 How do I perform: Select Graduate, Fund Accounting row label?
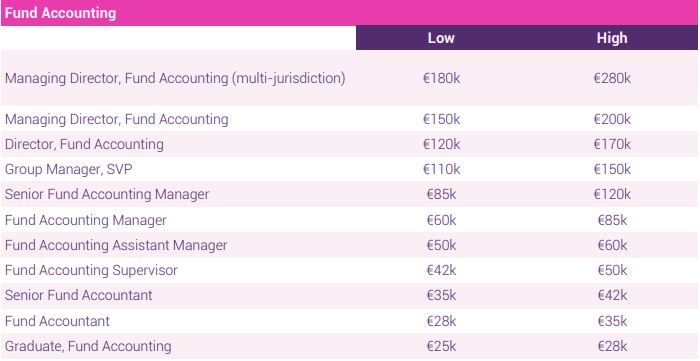pyautogui.click(x=88, y=346)
